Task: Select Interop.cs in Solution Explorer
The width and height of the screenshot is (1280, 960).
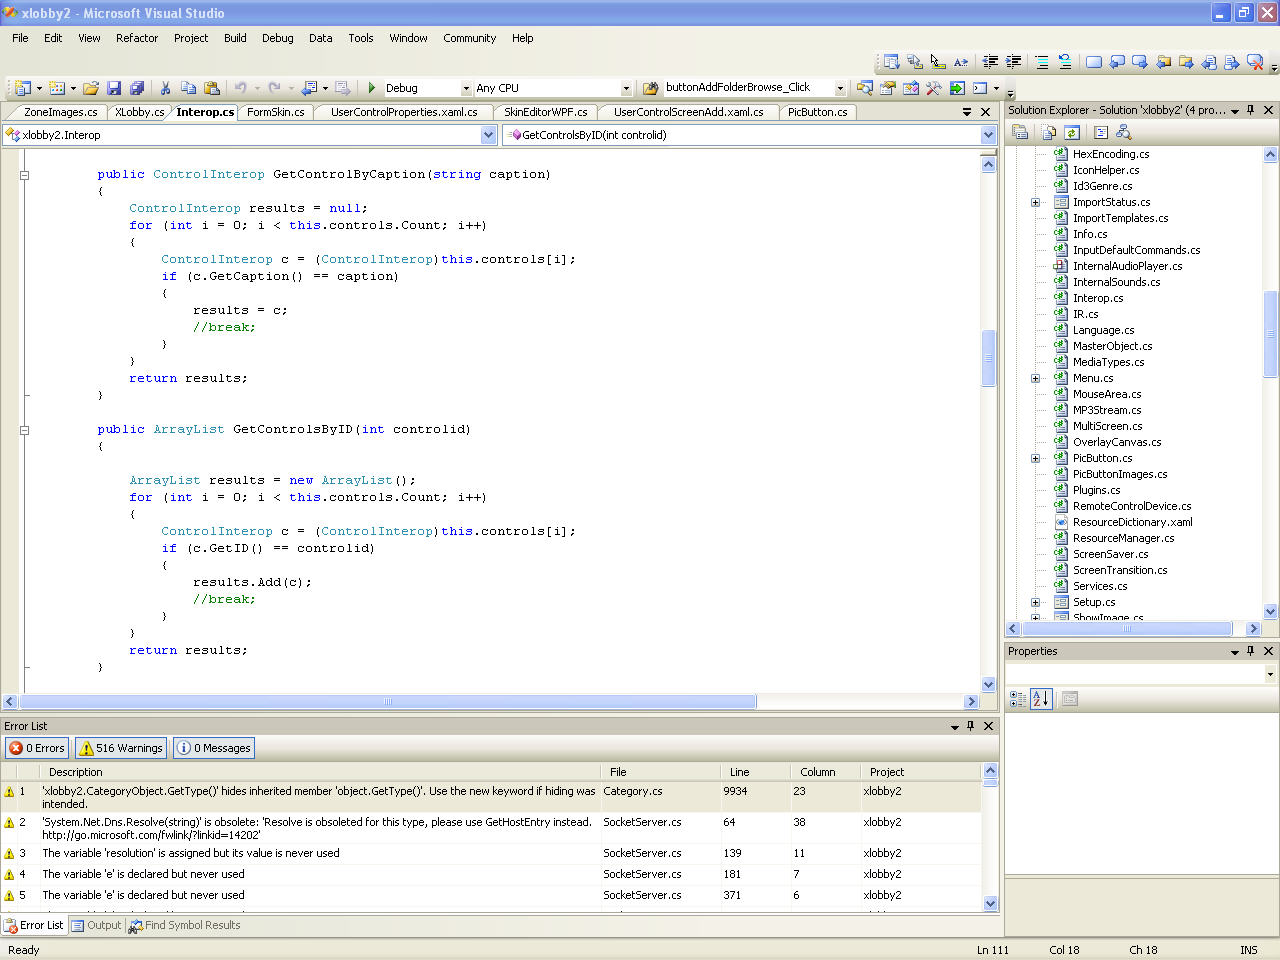Action: [x=1097, y=298]
